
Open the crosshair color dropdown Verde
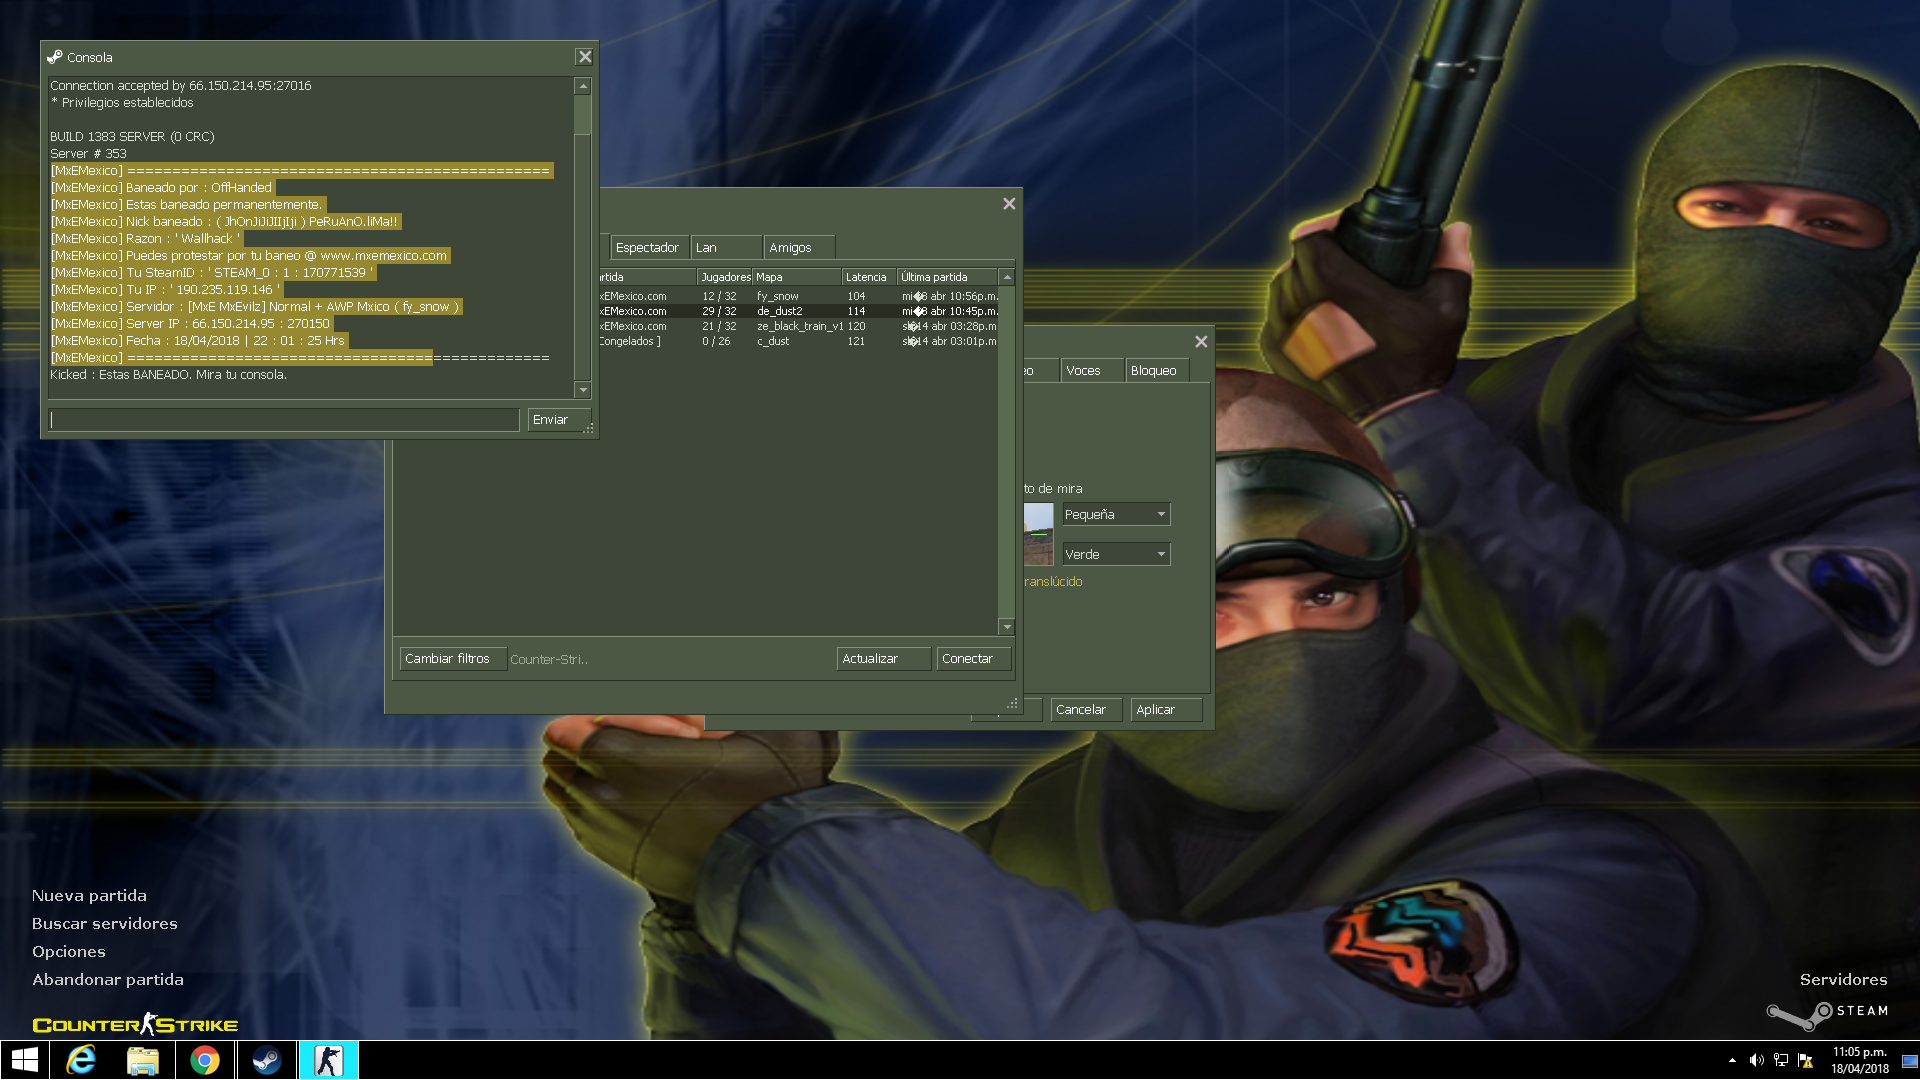[1116, 555]
